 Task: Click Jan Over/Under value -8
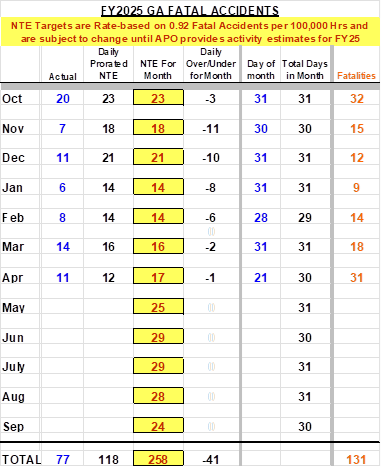210,188
